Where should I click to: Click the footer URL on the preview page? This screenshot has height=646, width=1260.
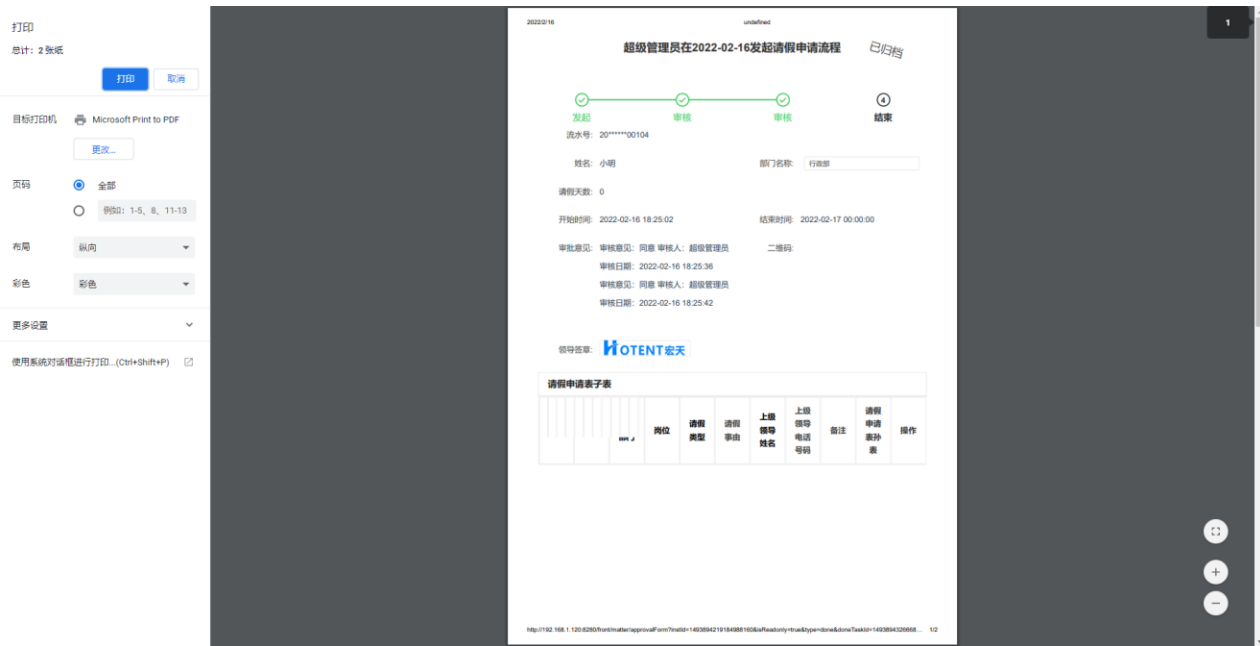[x=724, y=630]
